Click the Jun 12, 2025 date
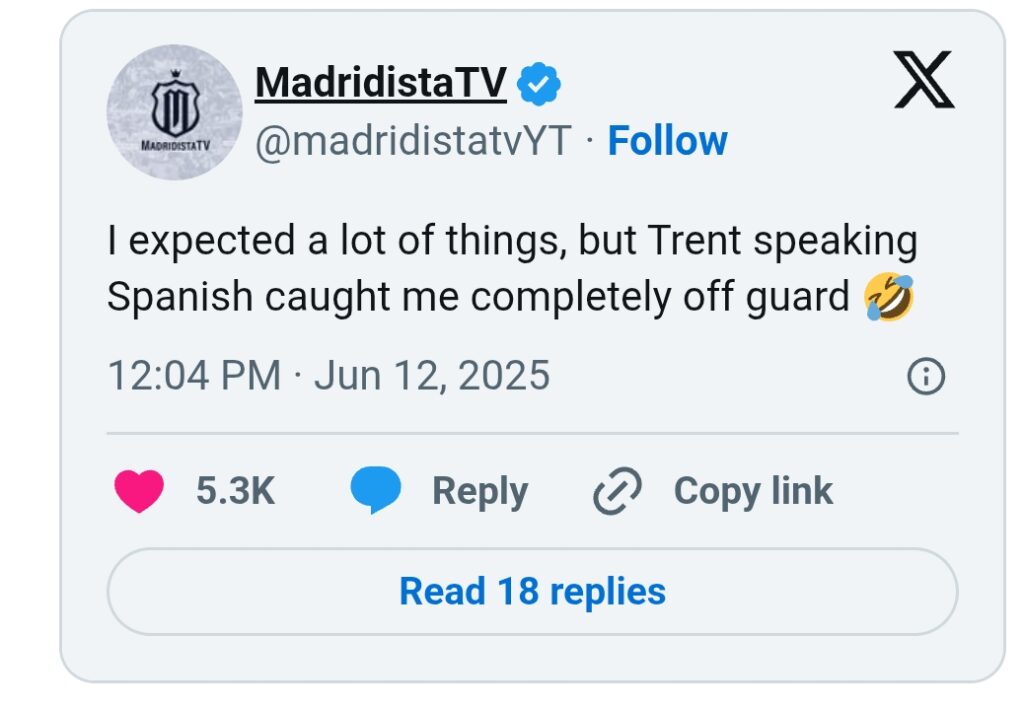 (x=432, y=376)
